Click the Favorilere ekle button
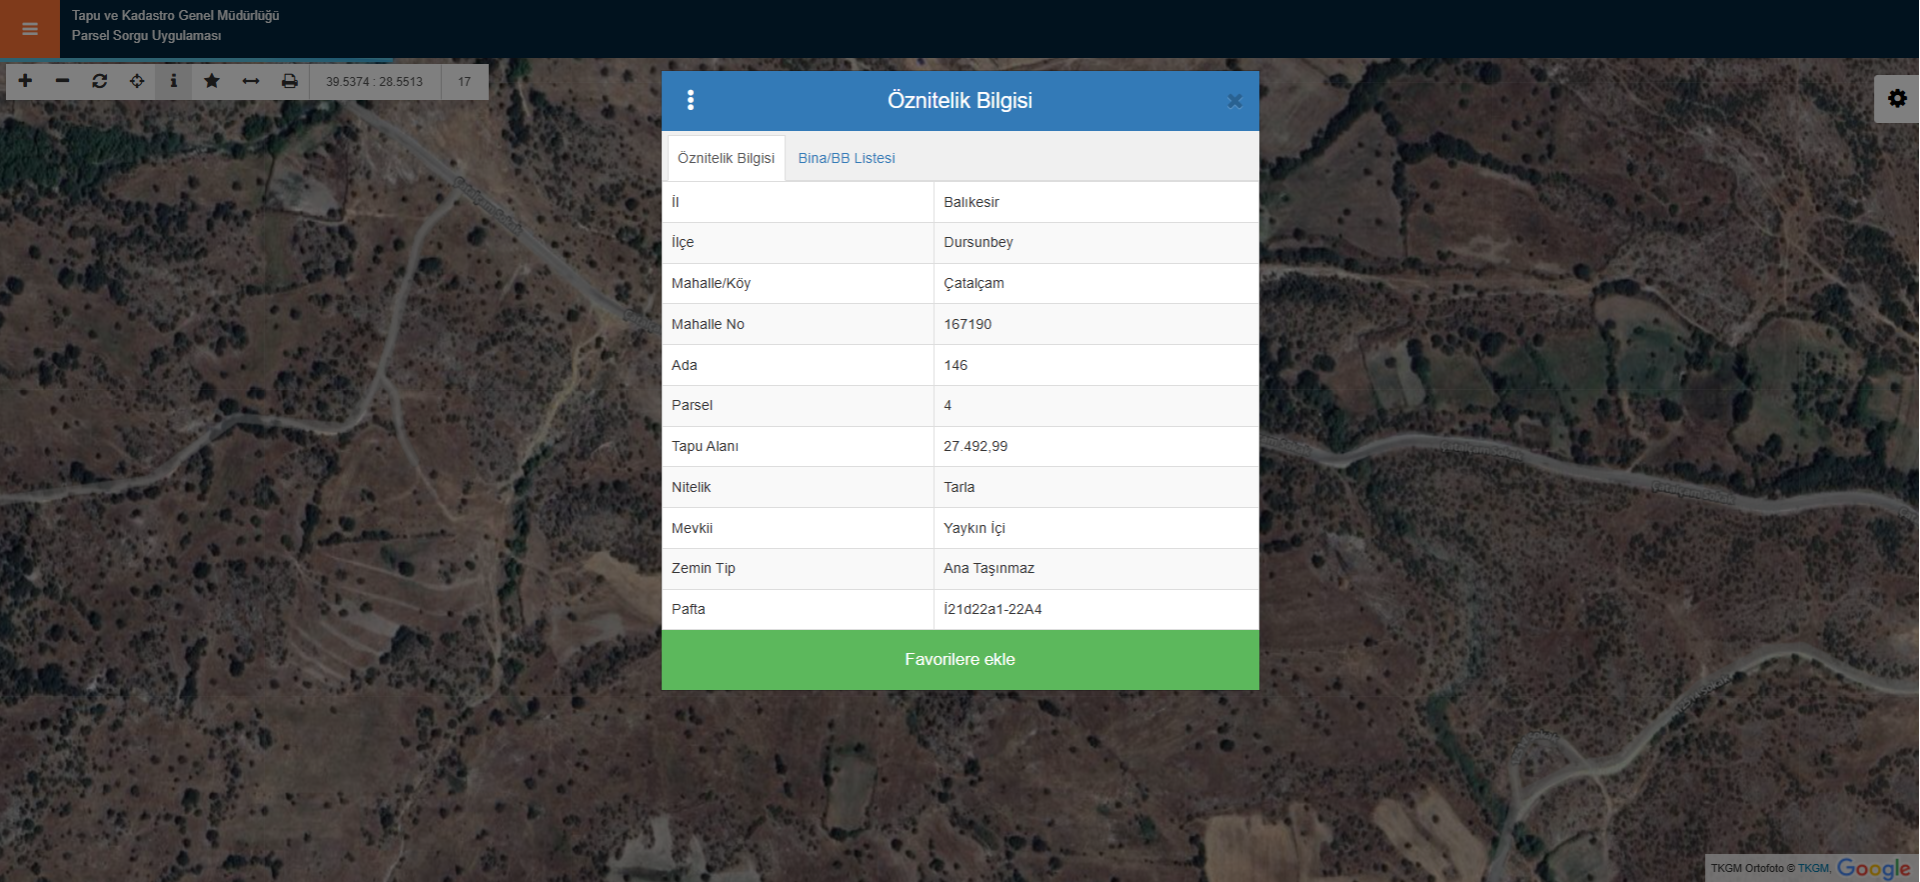Screen dimensions: 1920x882 coord(960,660)
